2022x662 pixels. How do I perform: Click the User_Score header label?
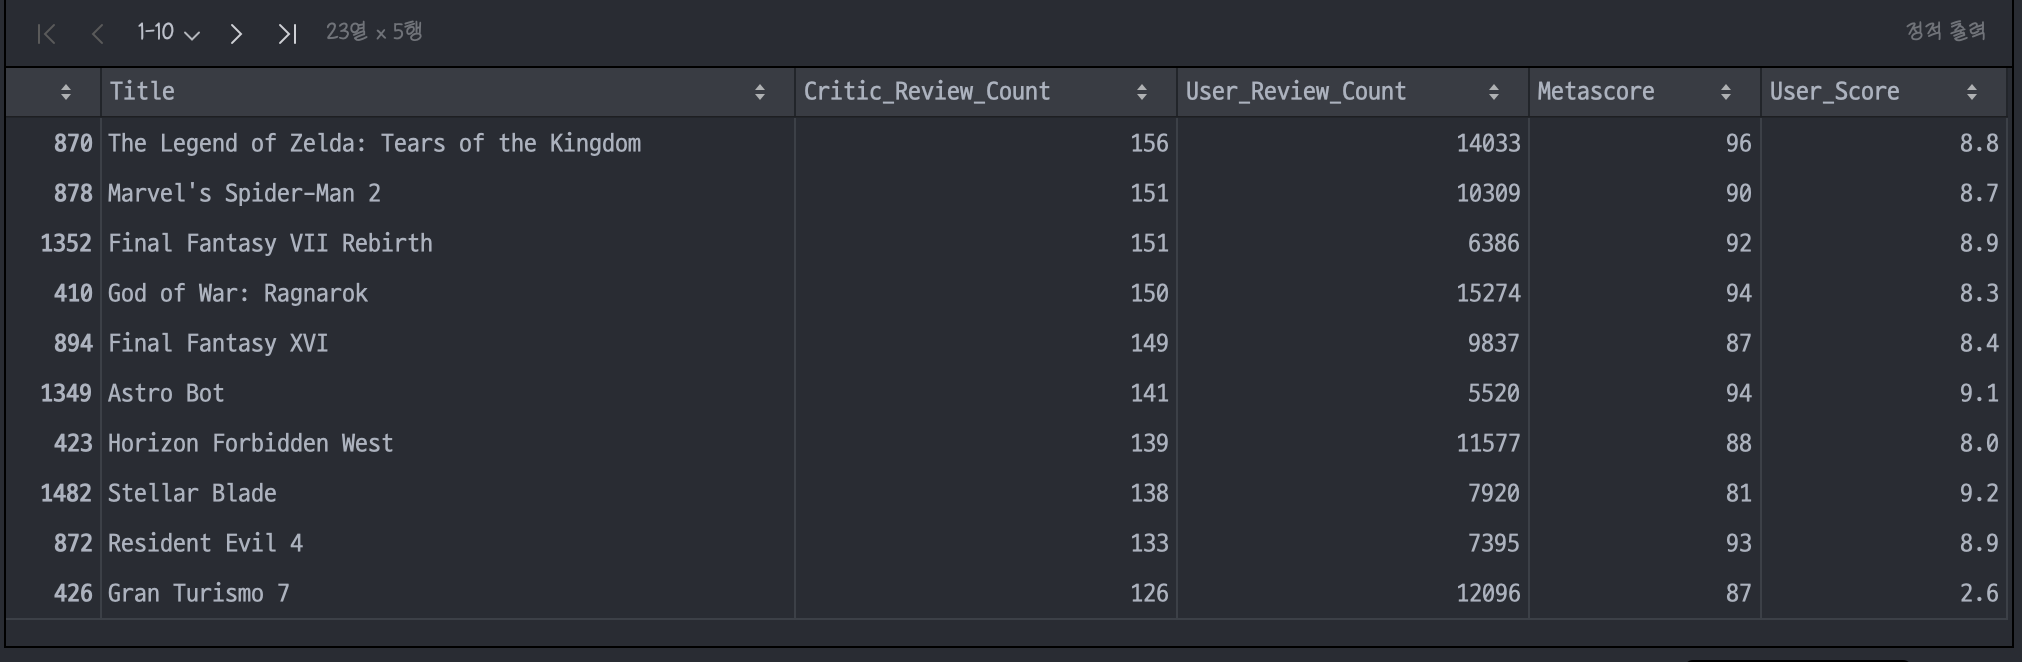[x=1834, y=92]
